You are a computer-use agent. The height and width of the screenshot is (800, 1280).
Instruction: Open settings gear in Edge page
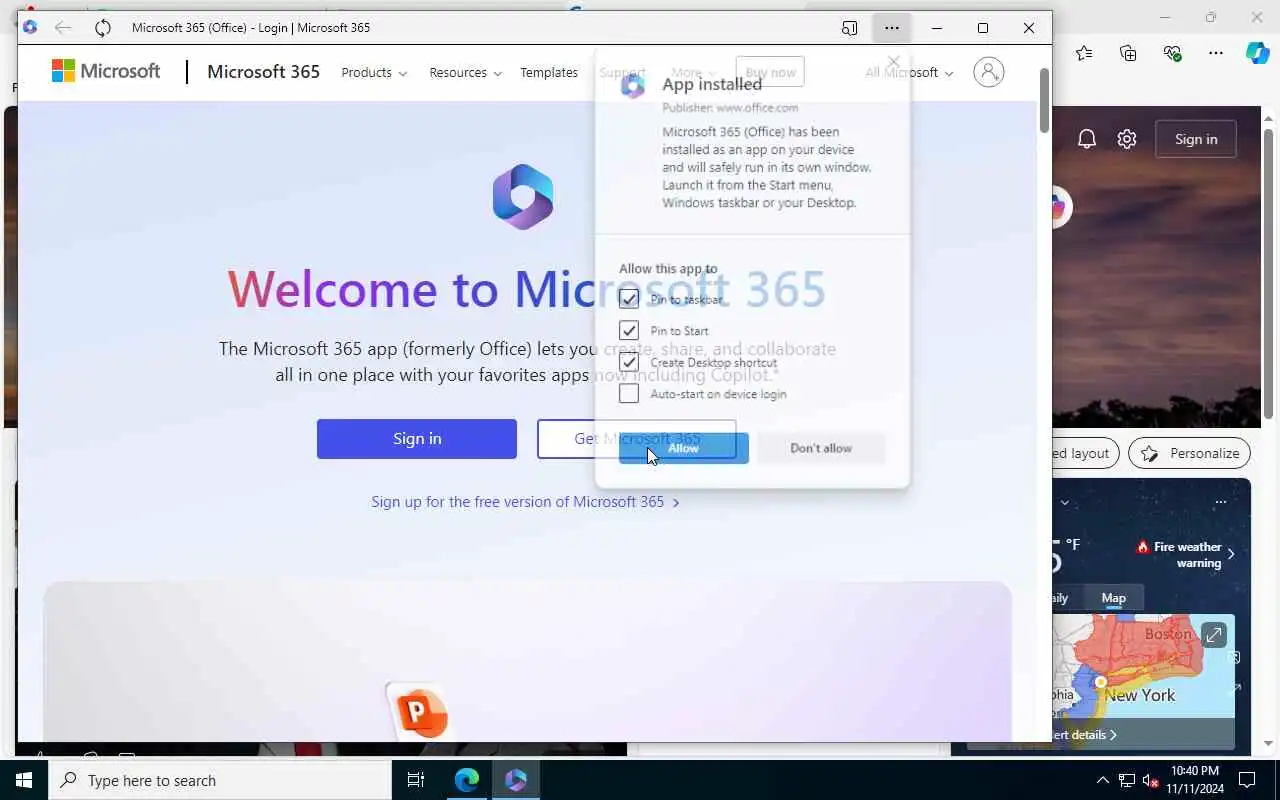[1127, 139]
